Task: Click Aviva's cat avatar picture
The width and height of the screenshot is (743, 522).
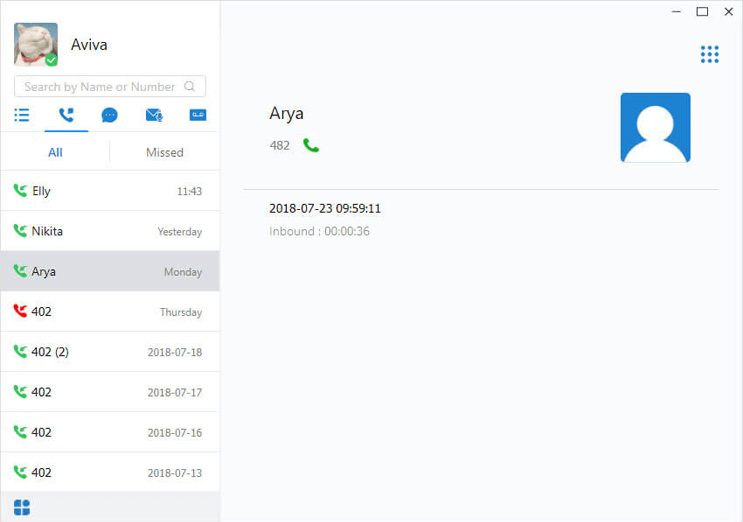Action: click(x=36, y=44)
